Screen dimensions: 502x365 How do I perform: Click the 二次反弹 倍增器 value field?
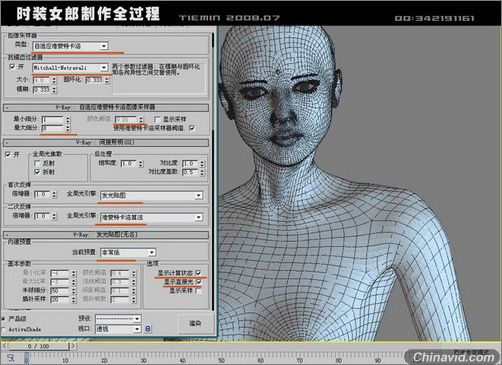tap(42, 216)
